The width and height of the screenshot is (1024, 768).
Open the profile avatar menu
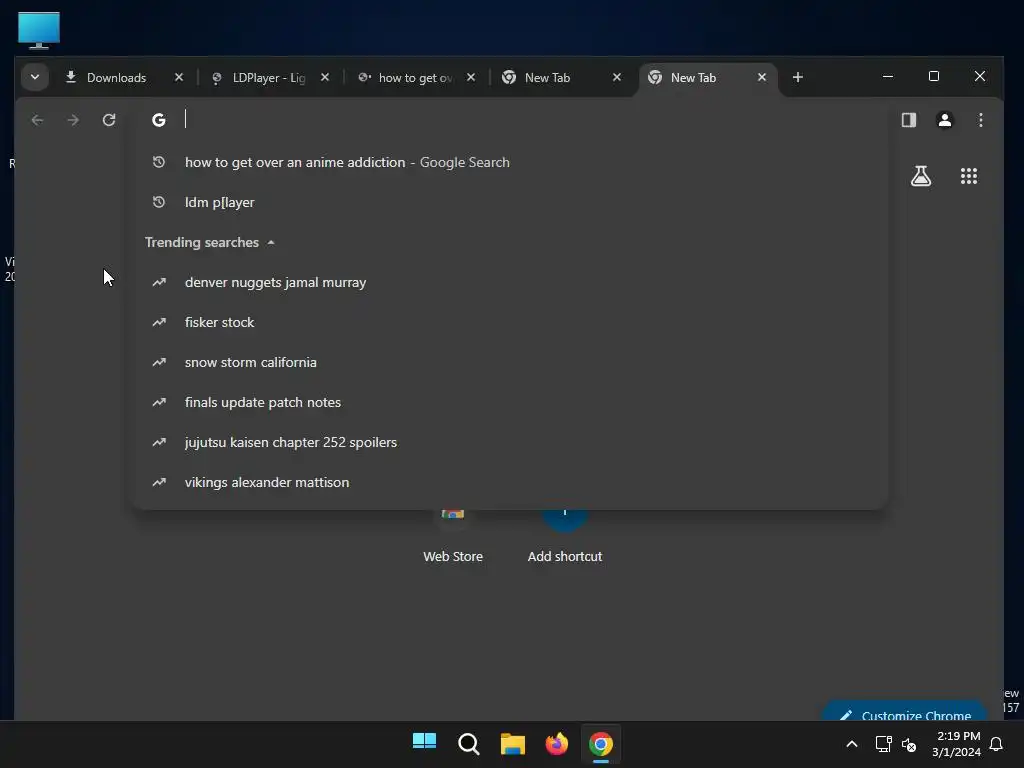point(944,120)
